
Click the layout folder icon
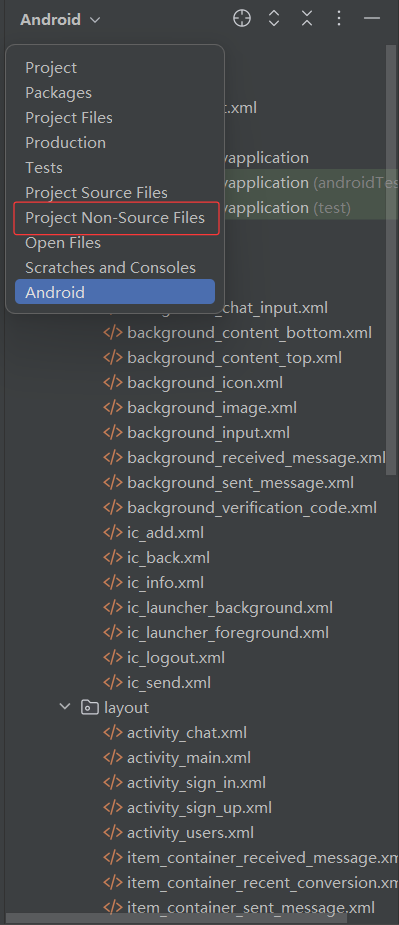tap(89, 707)
